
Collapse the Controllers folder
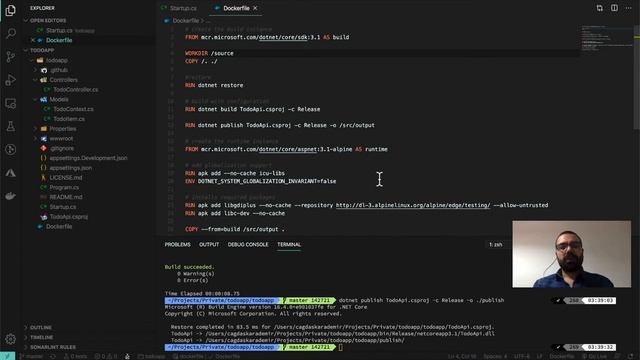(63, 80)
